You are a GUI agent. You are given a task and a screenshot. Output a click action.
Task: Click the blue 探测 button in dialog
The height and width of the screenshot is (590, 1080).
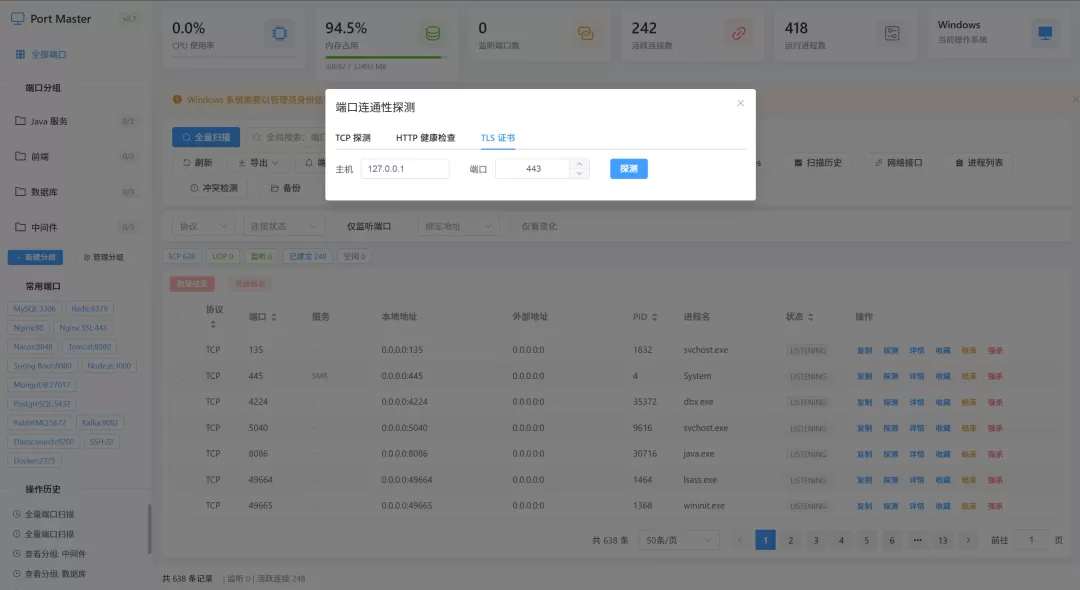coord(629,169)
